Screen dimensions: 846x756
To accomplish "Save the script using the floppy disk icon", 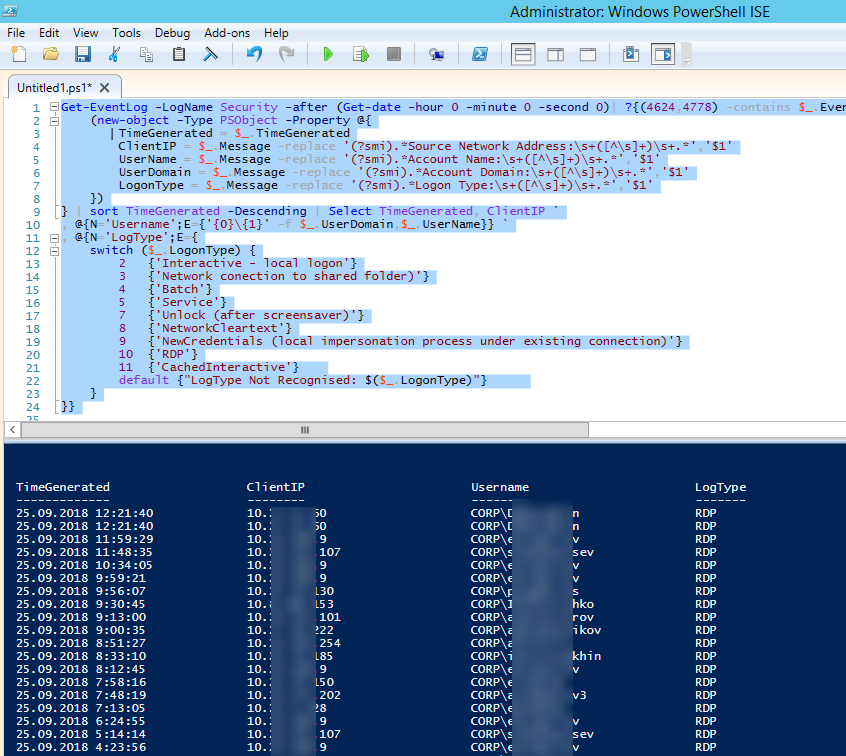I will [82, 54].
